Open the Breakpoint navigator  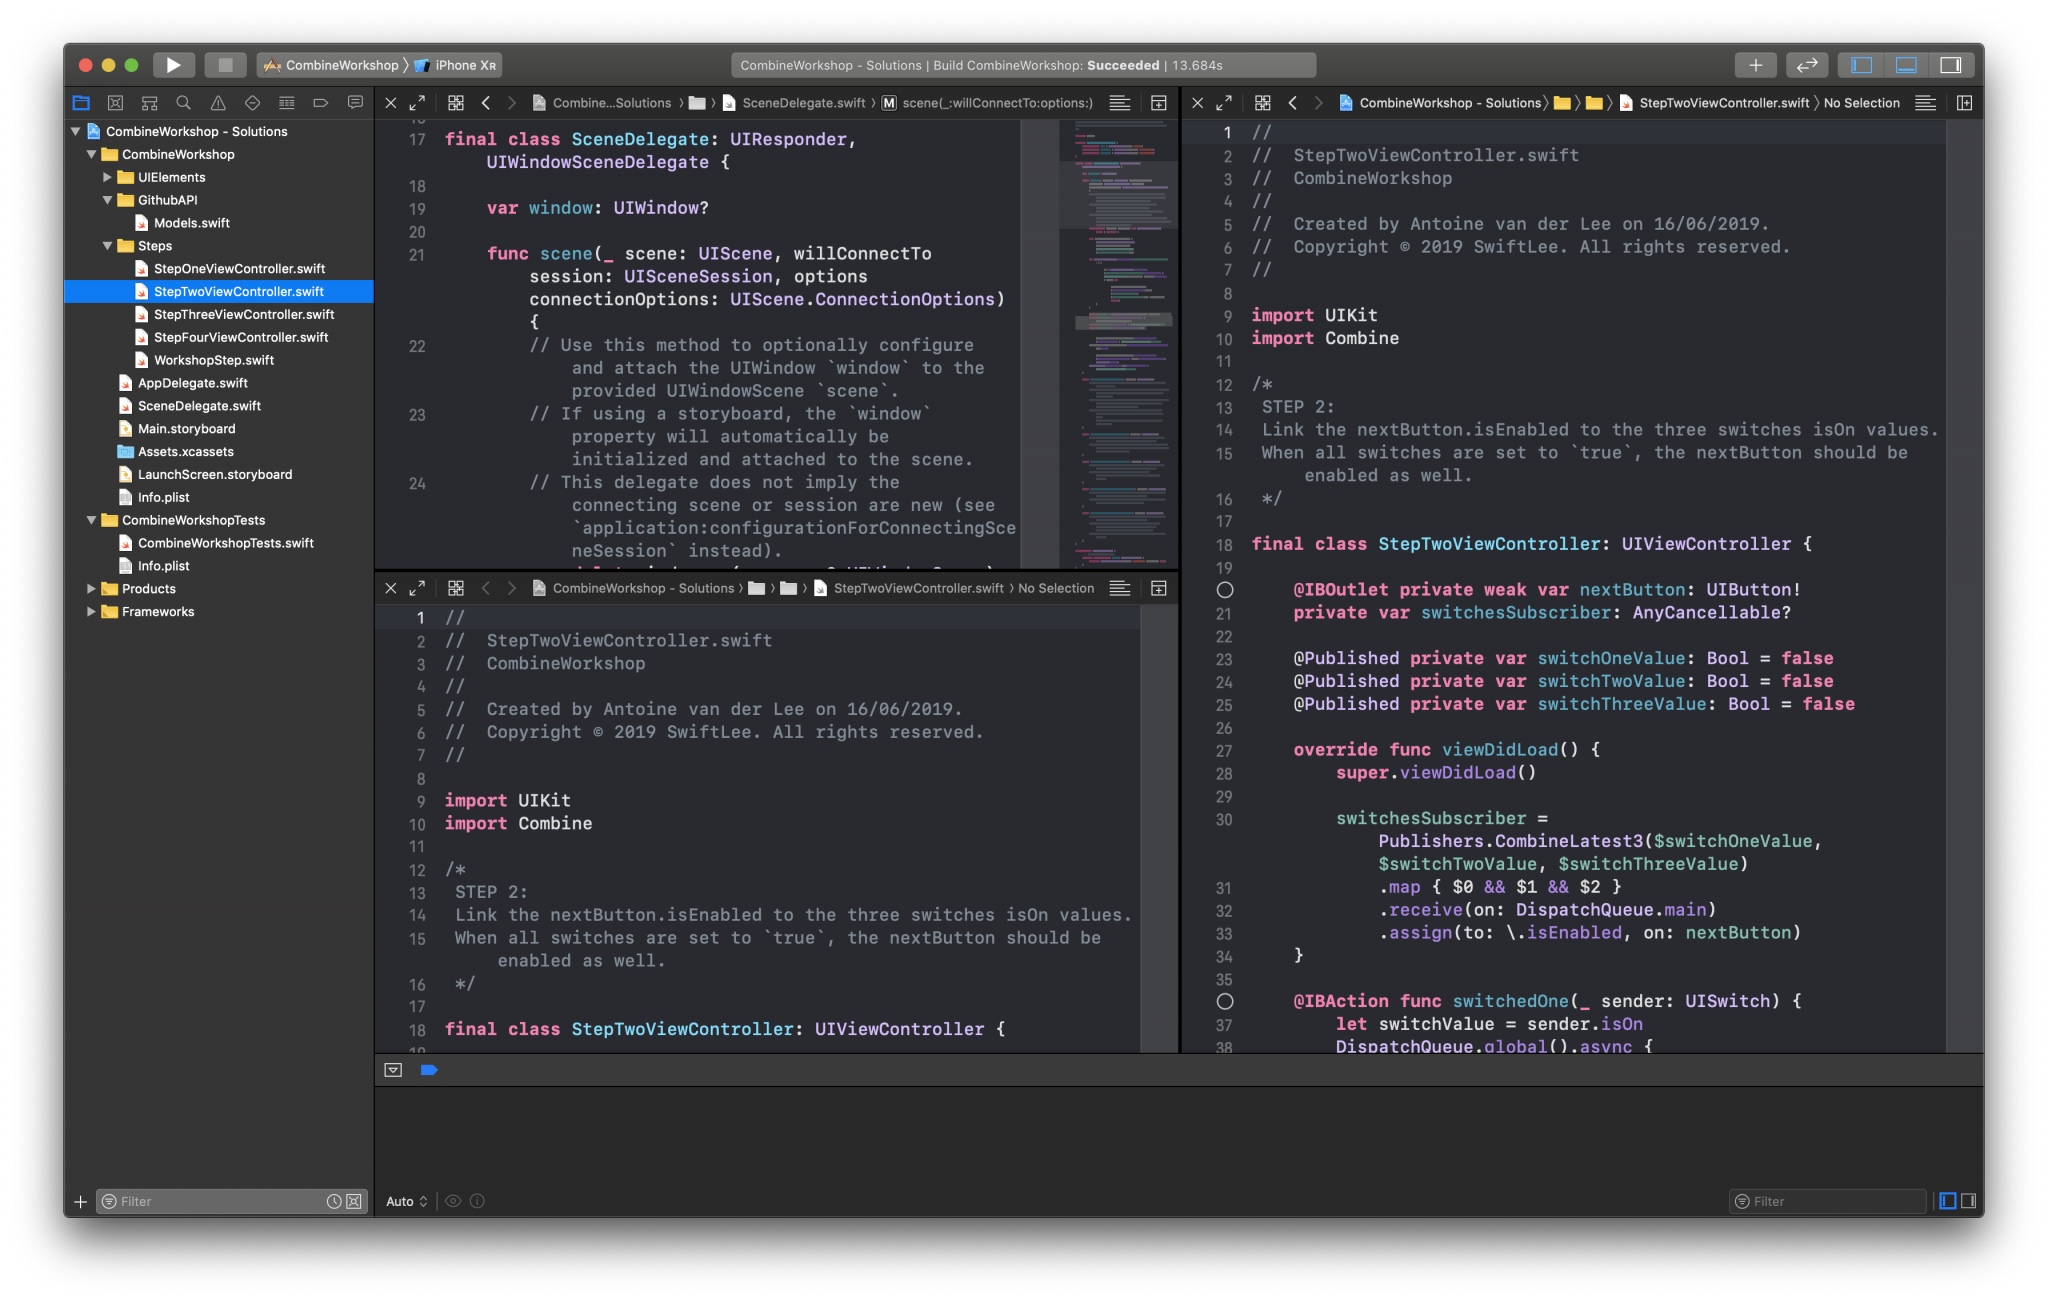coord(321,102)
